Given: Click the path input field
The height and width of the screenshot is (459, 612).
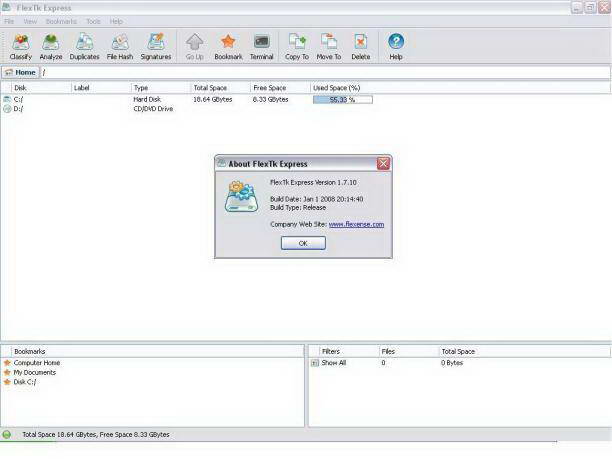Looking at the screenshot, I should pyautogui.click(x=326, y=72).
